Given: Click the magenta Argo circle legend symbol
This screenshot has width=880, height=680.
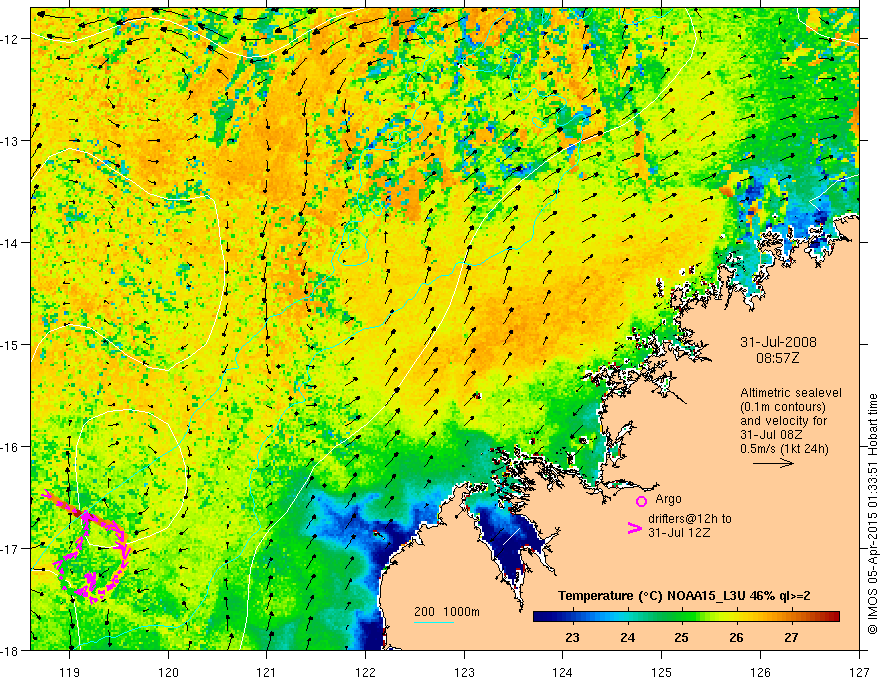Looking at the screenshot, I should pos(641,501).
